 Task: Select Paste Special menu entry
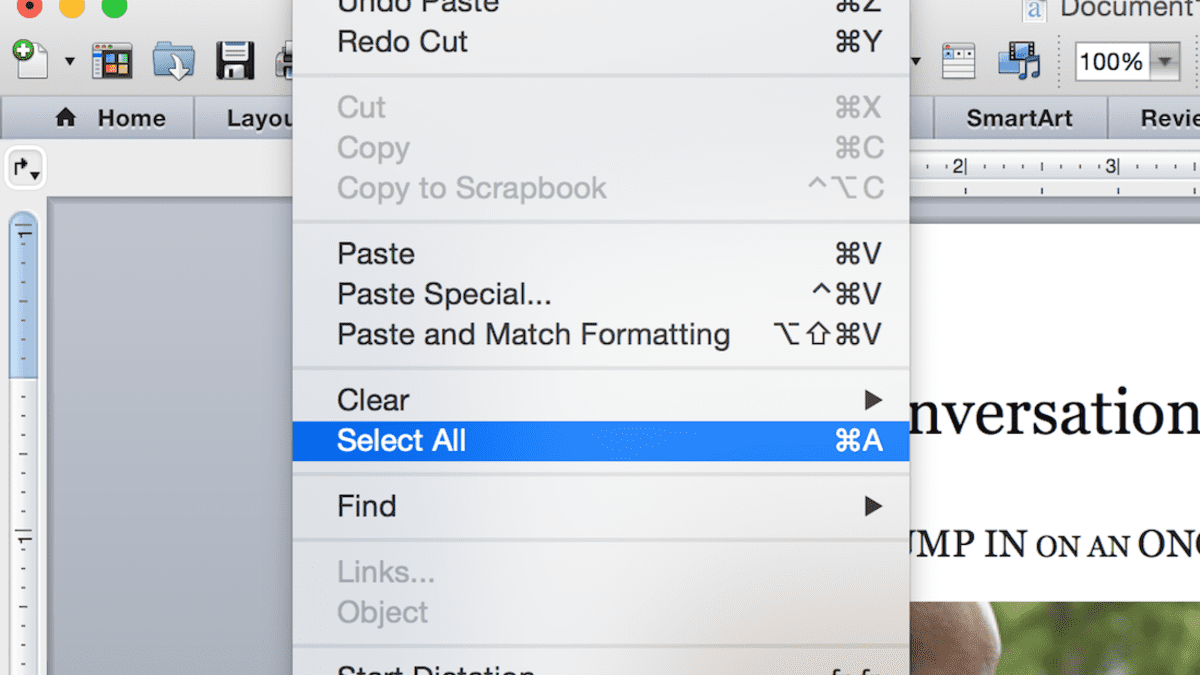point(600,294)
